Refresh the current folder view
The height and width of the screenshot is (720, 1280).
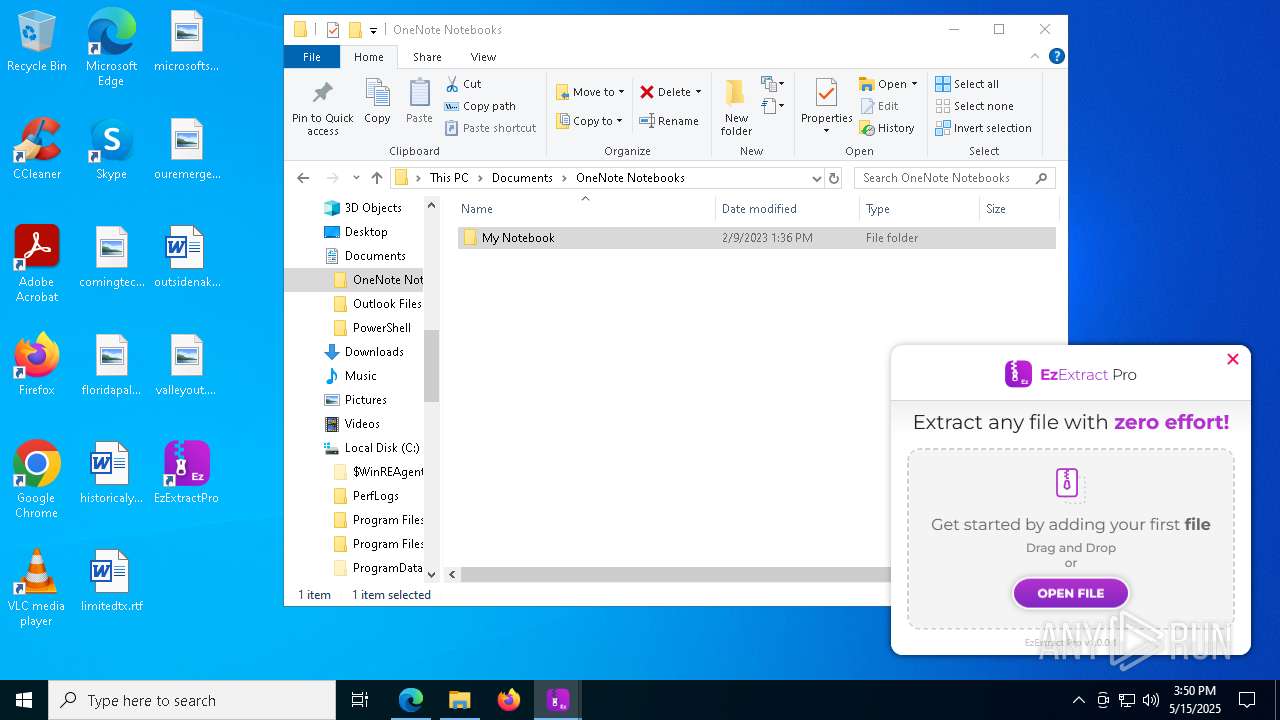click(834, 178)
